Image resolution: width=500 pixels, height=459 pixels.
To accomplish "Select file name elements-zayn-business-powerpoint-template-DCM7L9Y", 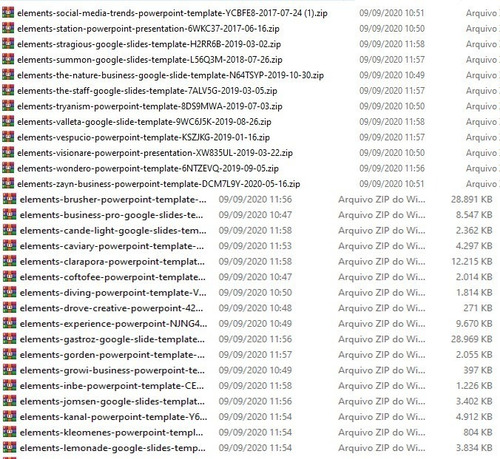I will [x=159, y=184].
